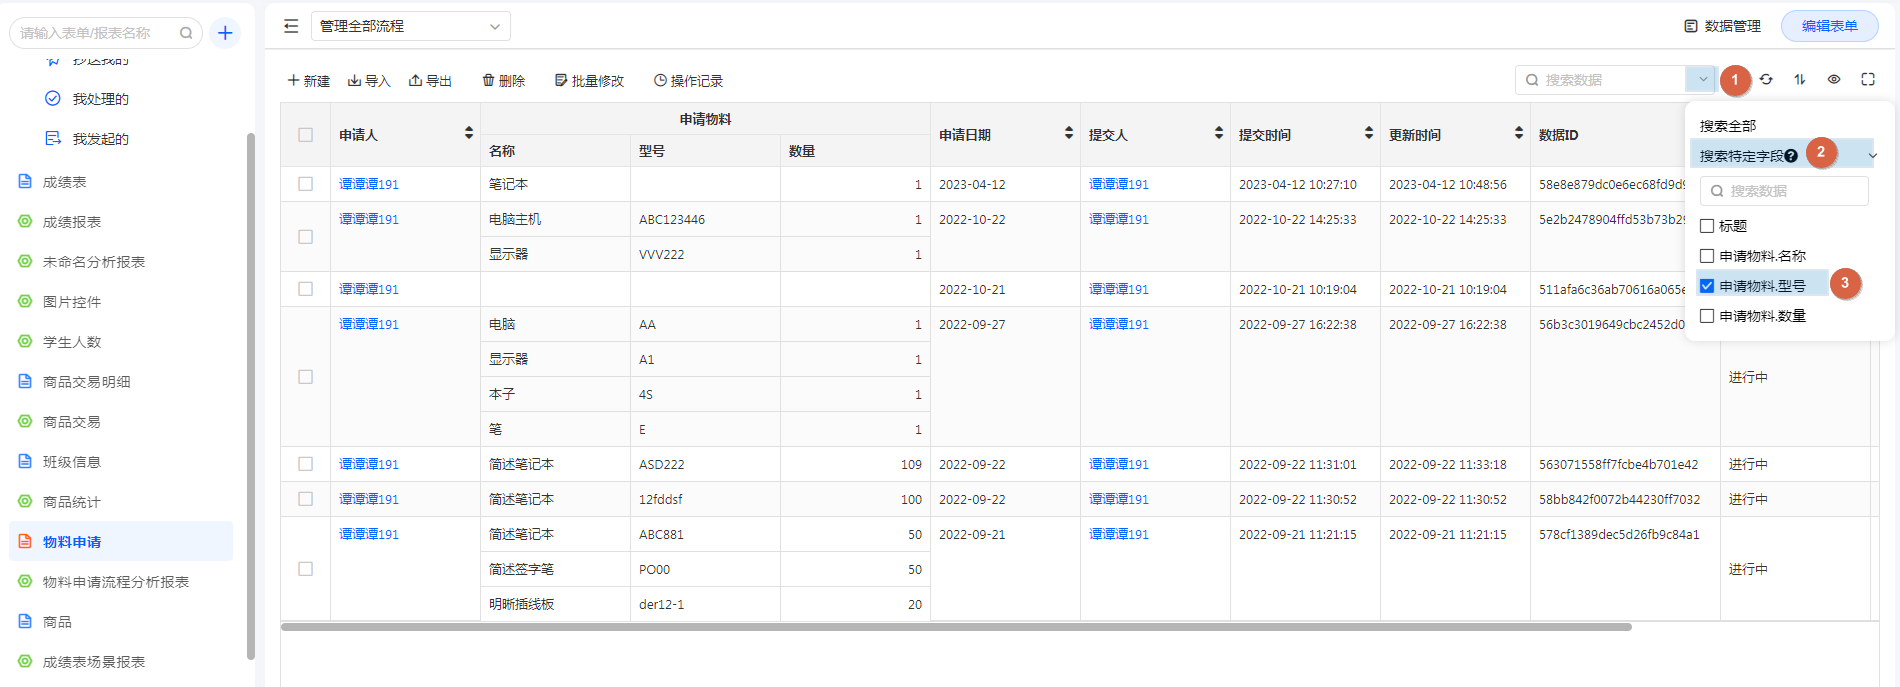Open 操作记录 operation history
This screenshot has width=1900, height=687.
pos(688,81)
